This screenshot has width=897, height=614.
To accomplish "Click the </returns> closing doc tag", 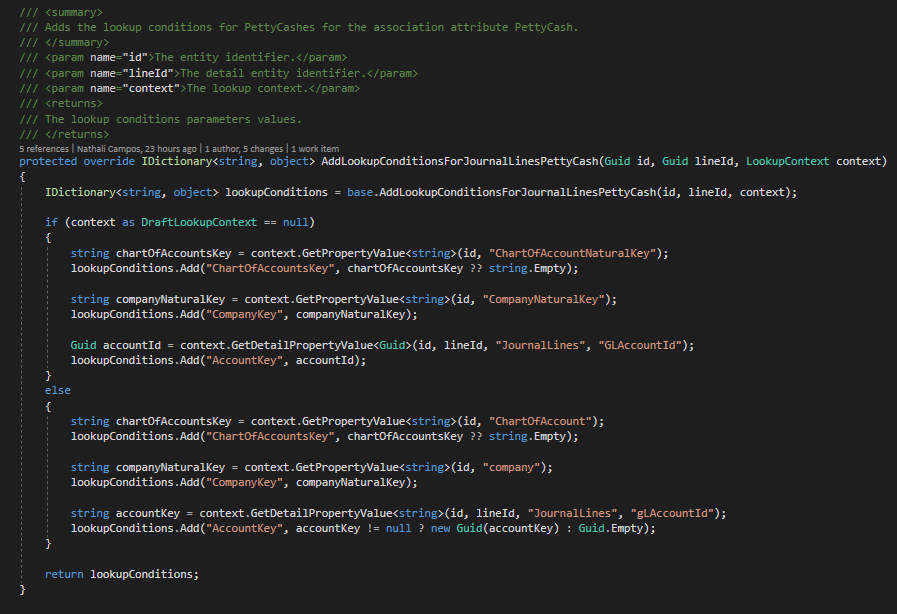I will click(77, 134).
